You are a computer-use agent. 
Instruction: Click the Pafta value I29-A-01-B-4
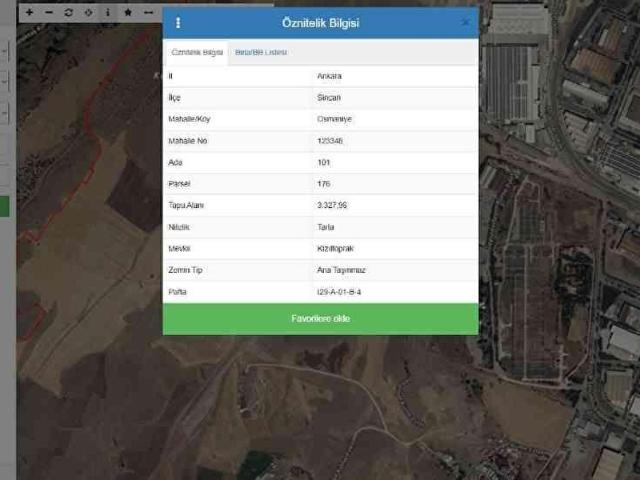click(338, 292)
